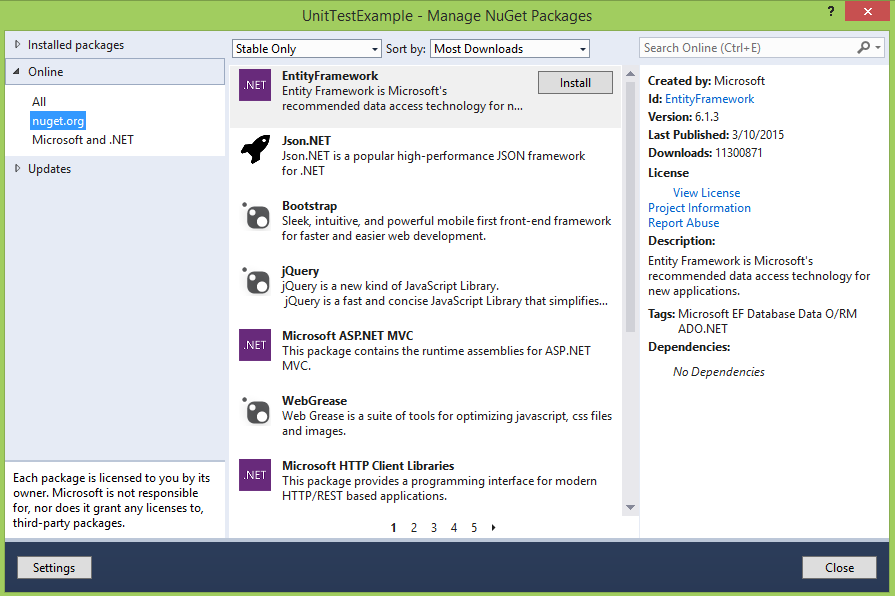Click the scroll down arrow of package list
895x596 pixels.
[630, 507]
